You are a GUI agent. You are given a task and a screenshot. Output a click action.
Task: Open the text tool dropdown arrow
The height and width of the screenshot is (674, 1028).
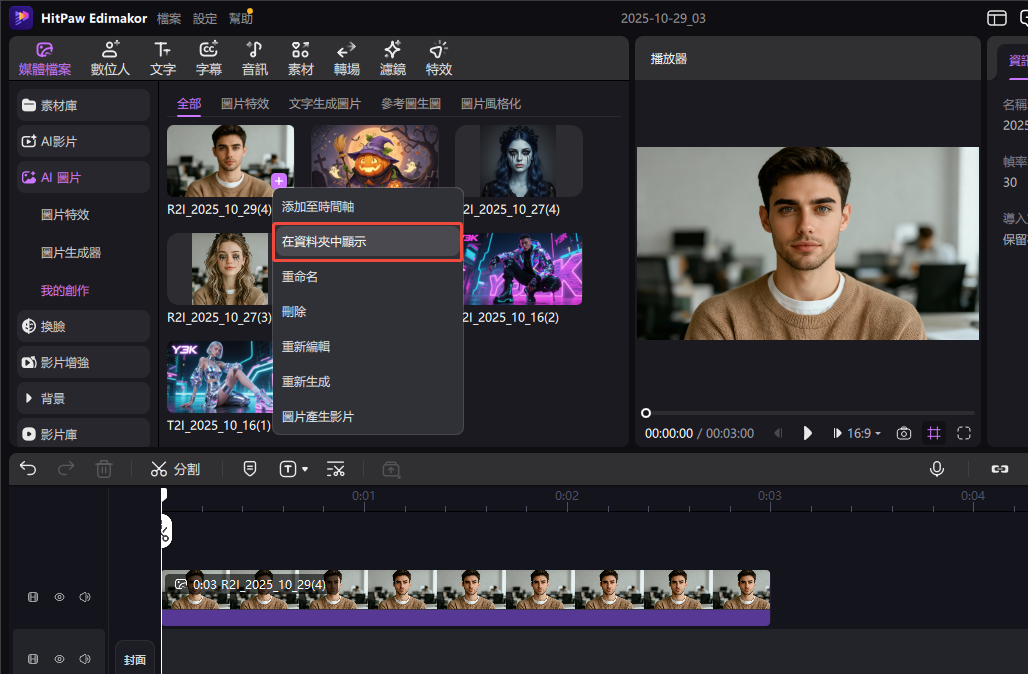tap(303, 468)
